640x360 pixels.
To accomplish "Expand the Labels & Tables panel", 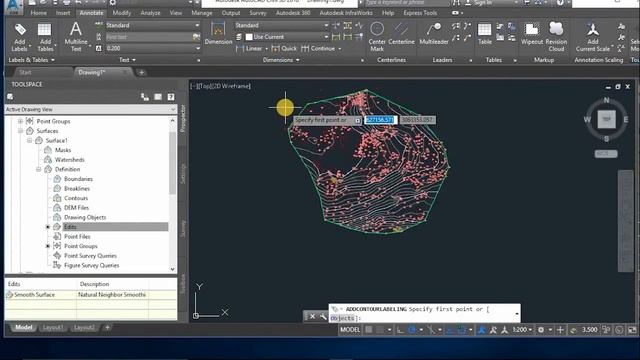I will click(x=31, y=60).
